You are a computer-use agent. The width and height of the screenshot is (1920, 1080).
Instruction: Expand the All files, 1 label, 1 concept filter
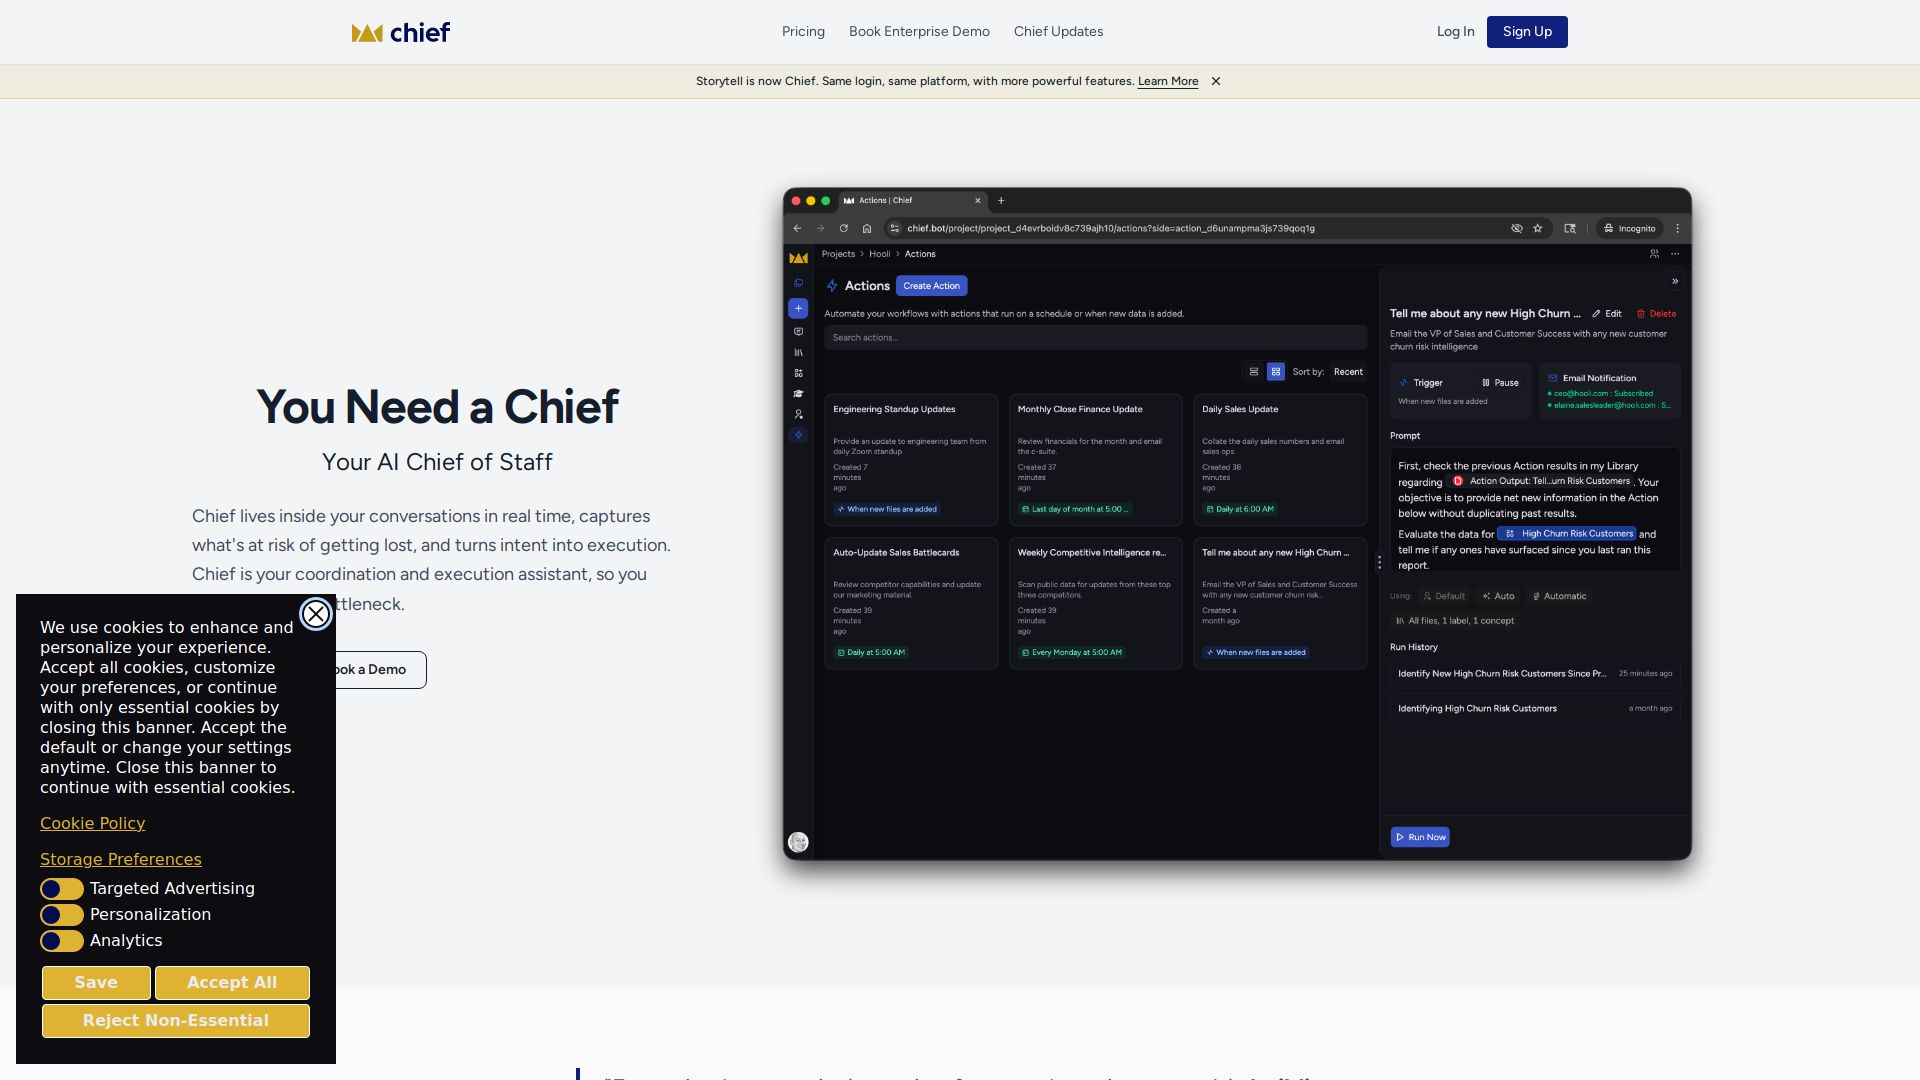(x=1455, y=621)
